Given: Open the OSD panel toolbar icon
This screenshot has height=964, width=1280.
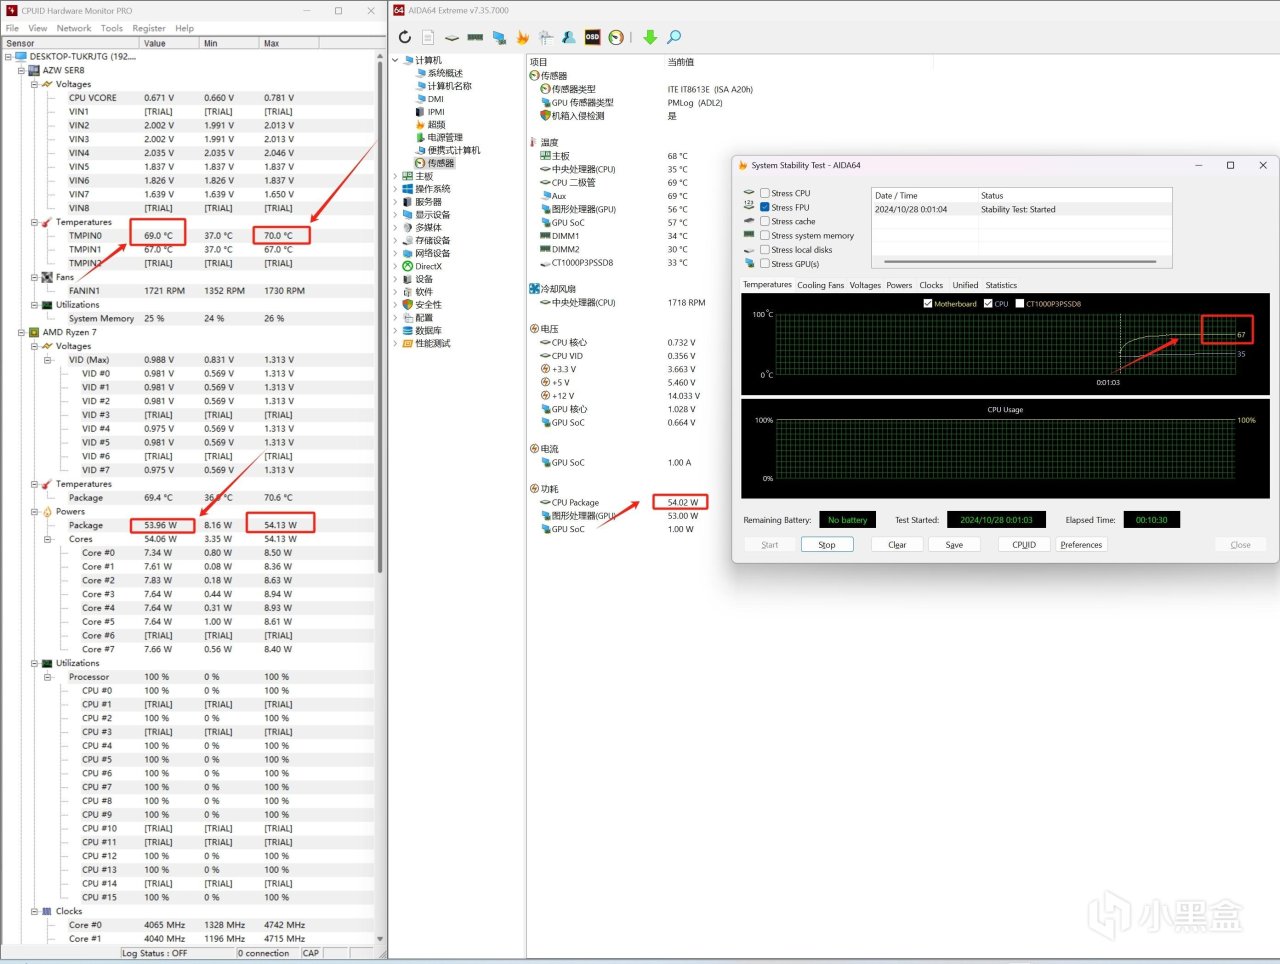Looking at the screenshot, I should coord(592,37).
